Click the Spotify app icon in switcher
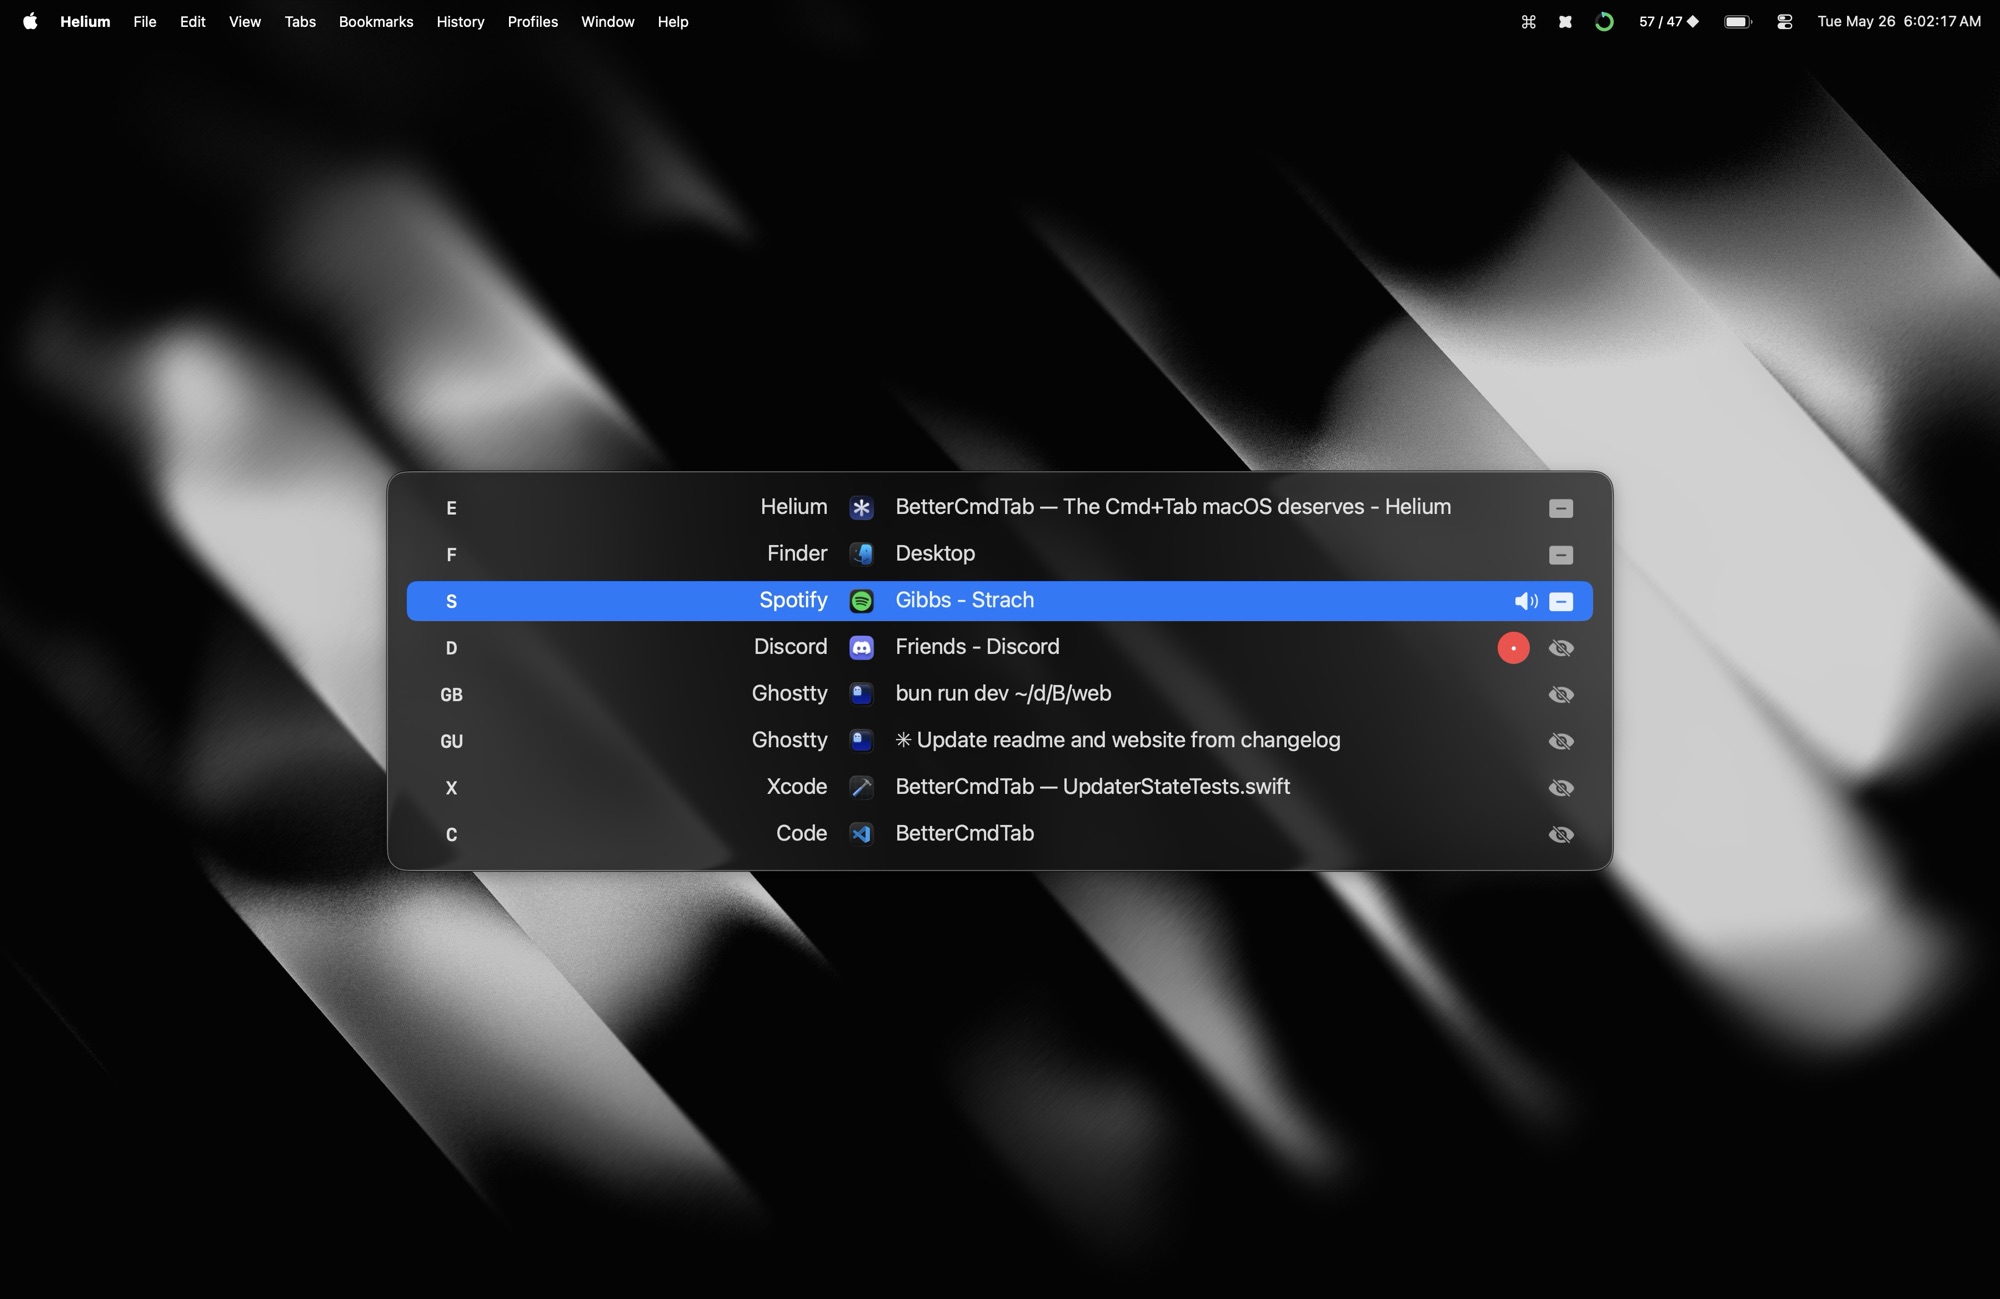 point(861,601)
